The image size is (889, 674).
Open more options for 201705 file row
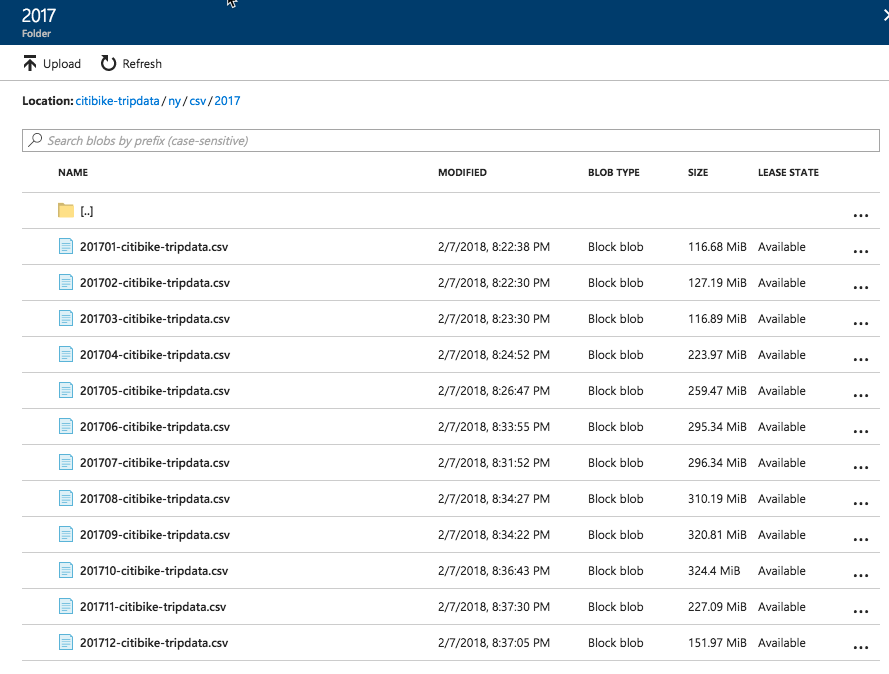861,395
